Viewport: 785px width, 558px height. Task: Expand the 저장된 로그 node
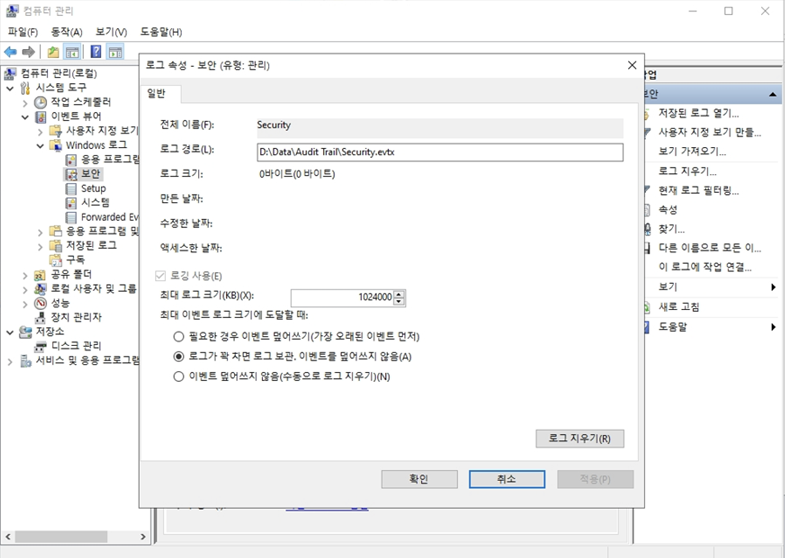point(41,246)
